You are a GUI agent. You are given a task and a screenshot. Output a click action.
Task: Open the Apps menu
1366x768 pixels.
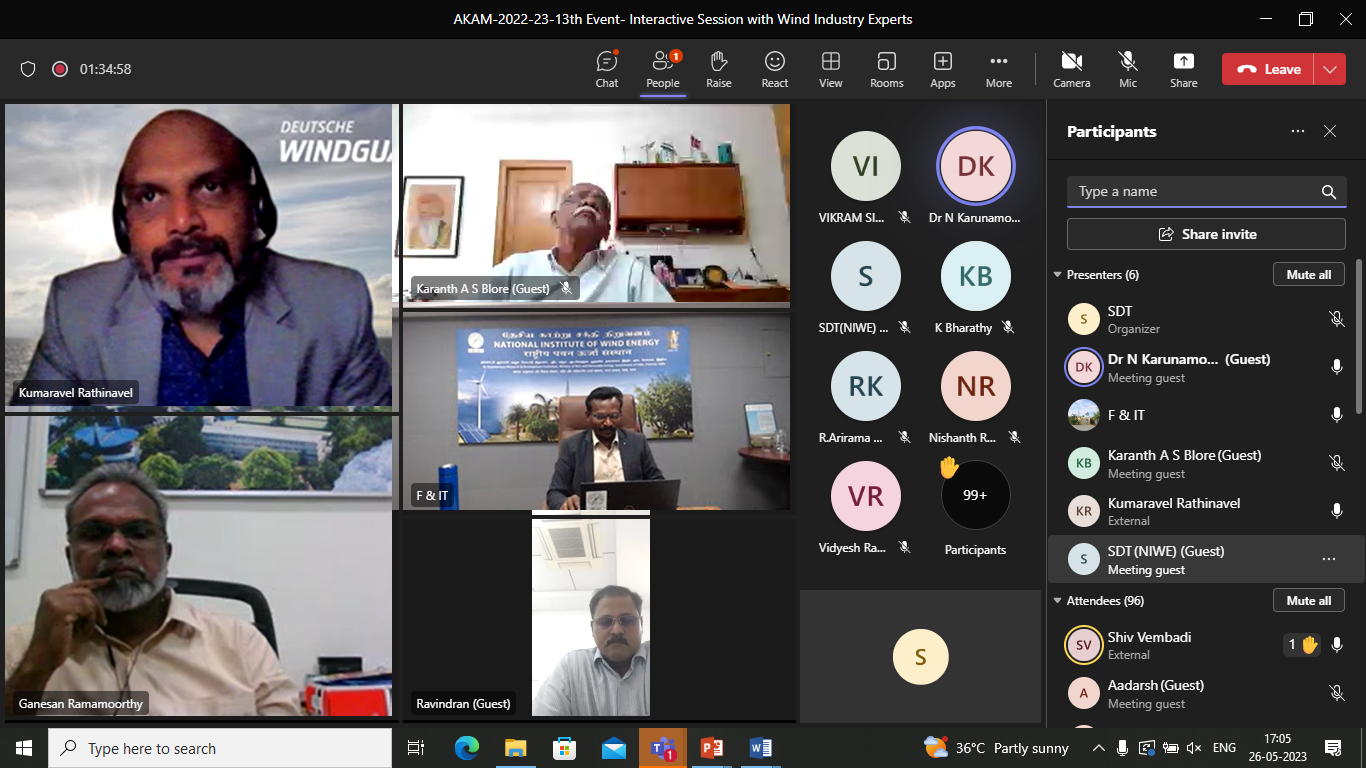pyautogui.click(x=942, y=69)
